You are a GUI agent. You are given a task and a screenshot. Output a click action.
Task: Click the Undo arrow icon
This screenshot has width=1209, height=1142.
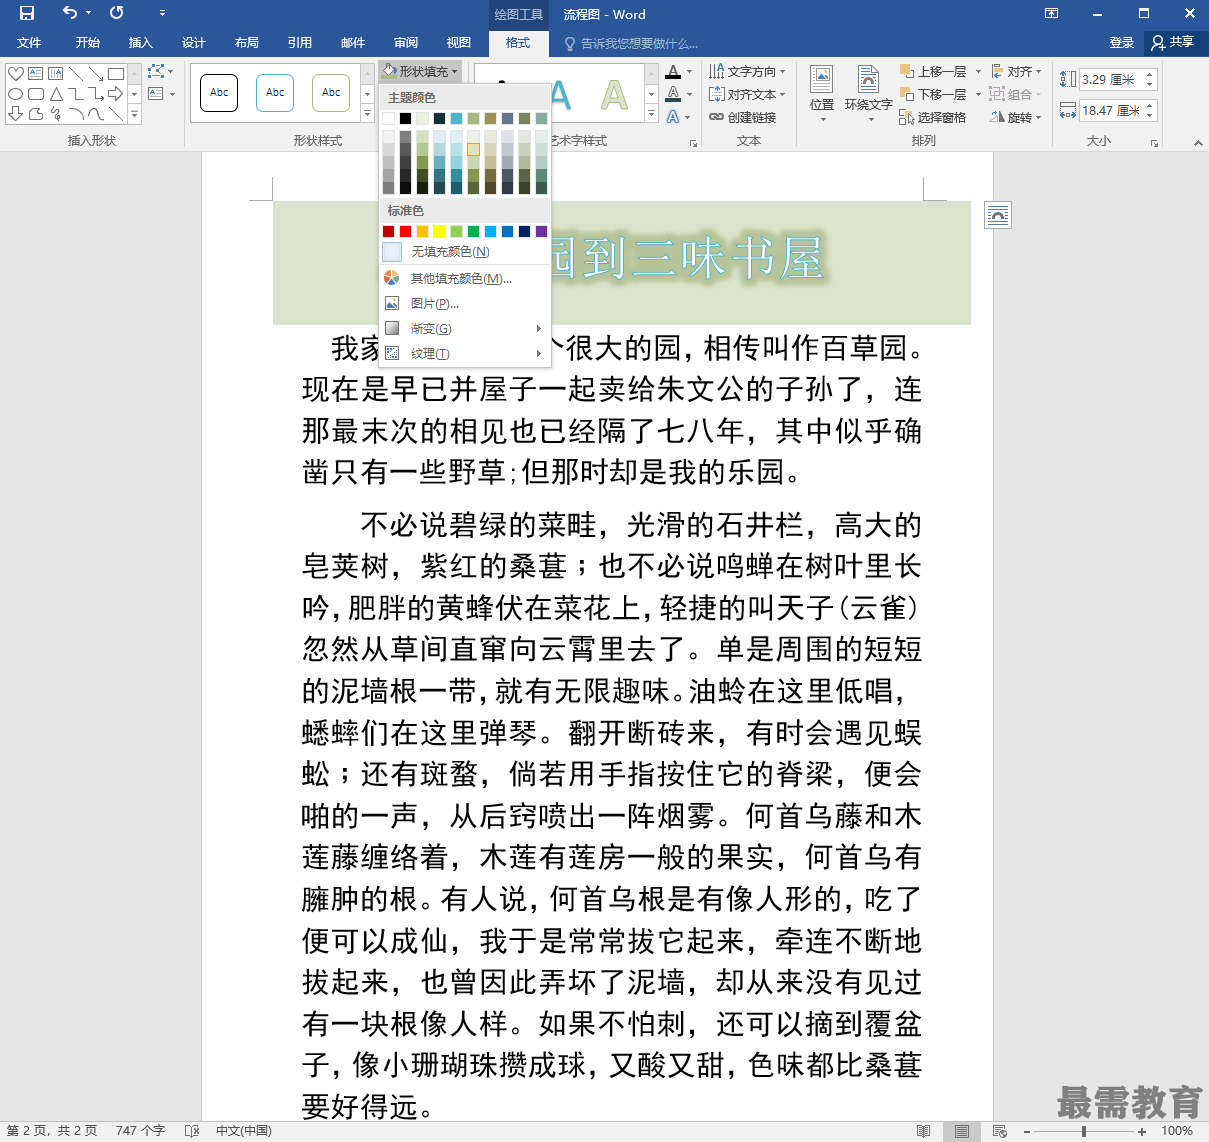(70, 13)
